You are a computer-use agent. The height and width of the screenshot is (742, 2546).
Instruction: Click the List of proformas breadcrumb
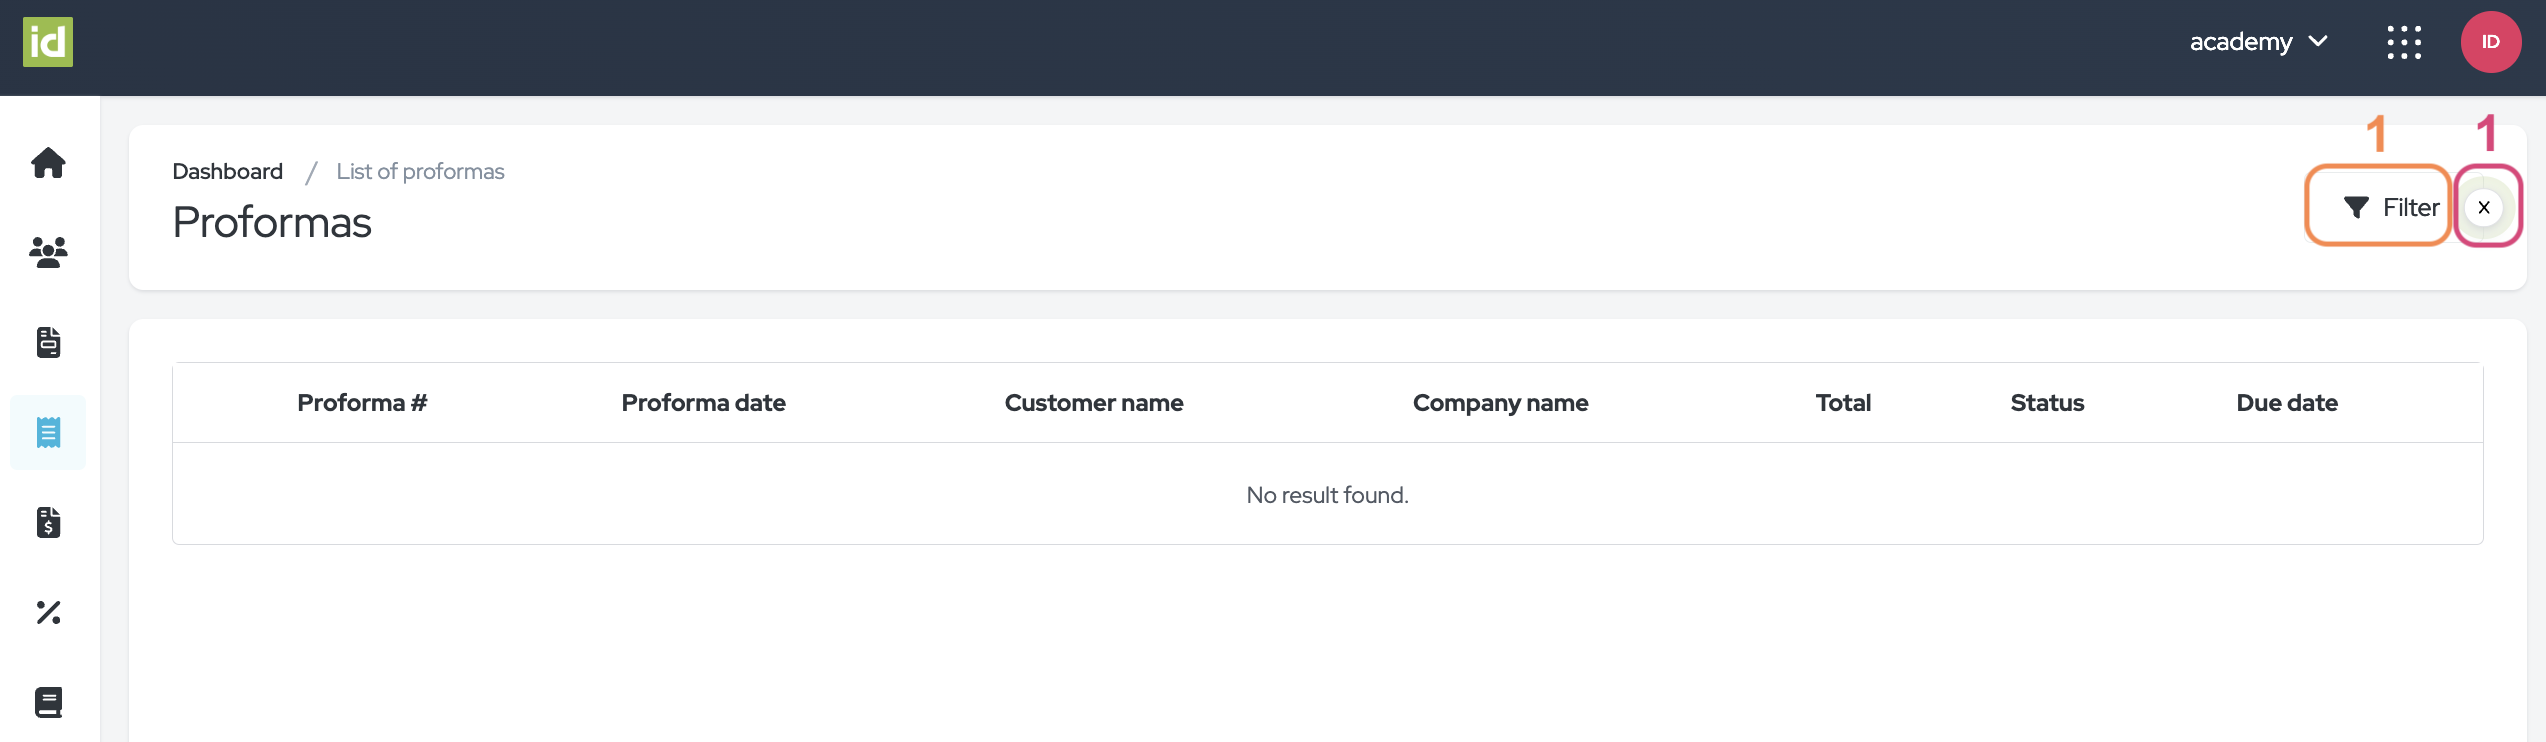pos(420,171)
